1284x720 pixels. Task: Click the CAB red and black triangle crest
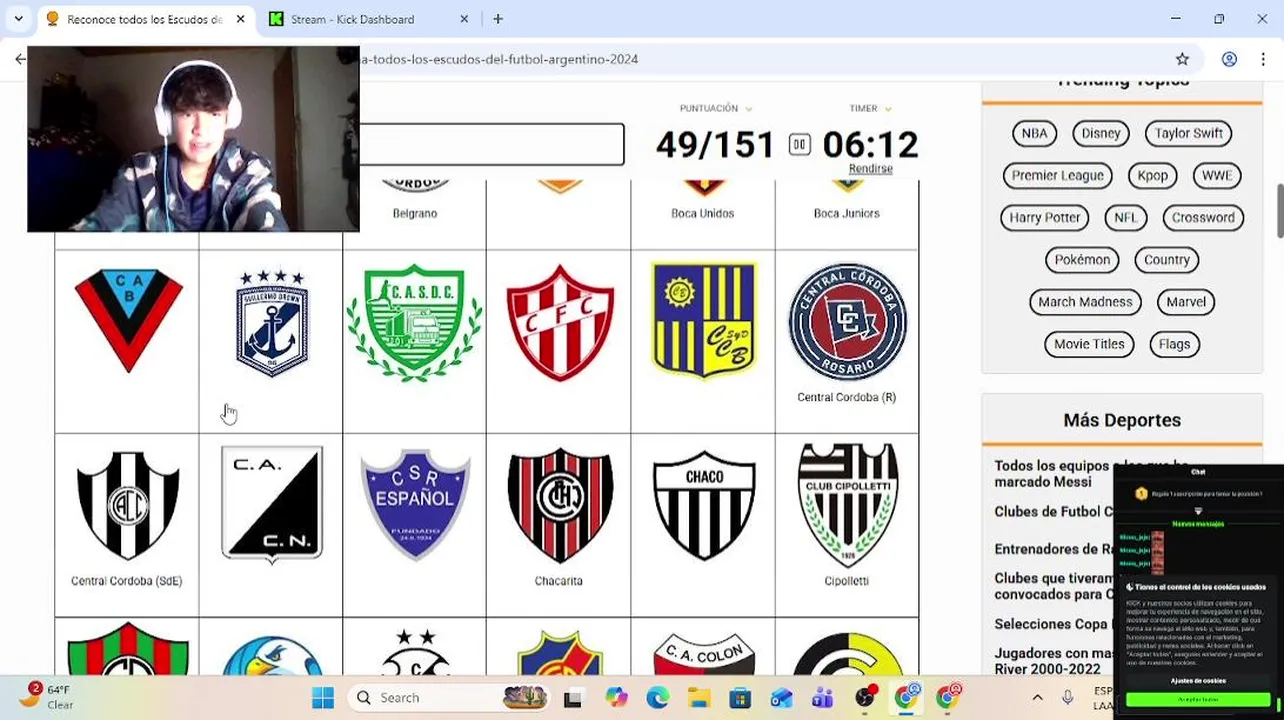(x=128, y=320)
